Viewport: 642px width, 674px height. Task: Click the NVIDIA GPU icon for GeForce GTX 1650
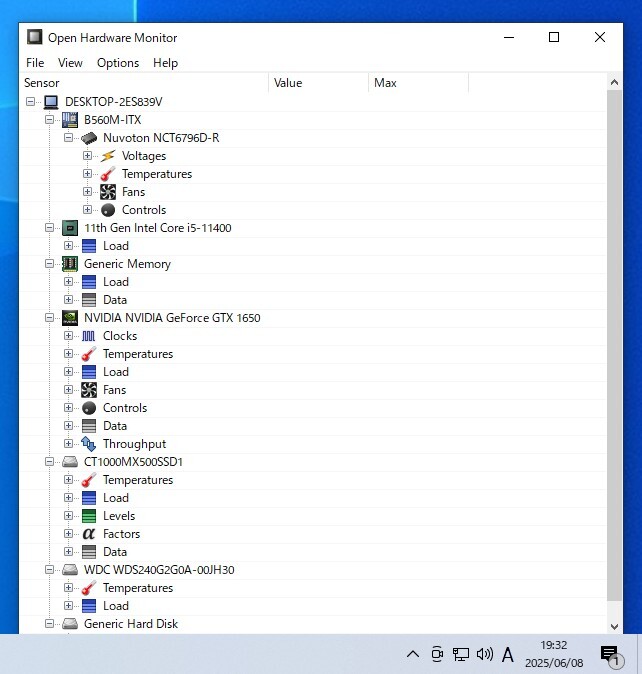[70, 318]
